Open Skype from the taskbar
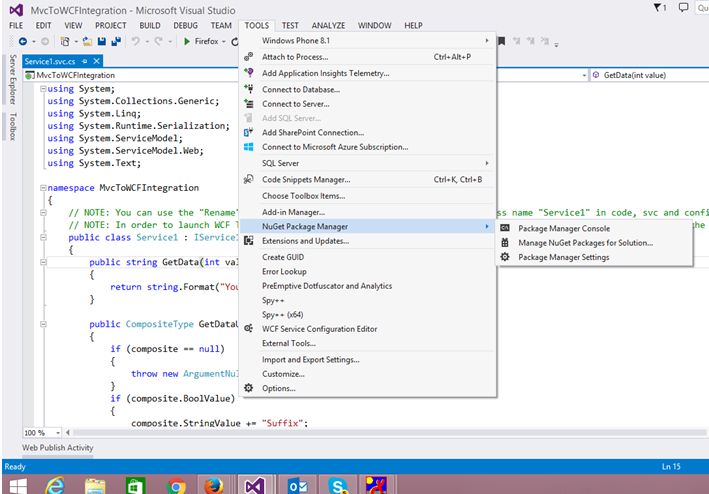The height and width of the screenshot is (494, 709). pyautogui.click(x=338, y=486)
